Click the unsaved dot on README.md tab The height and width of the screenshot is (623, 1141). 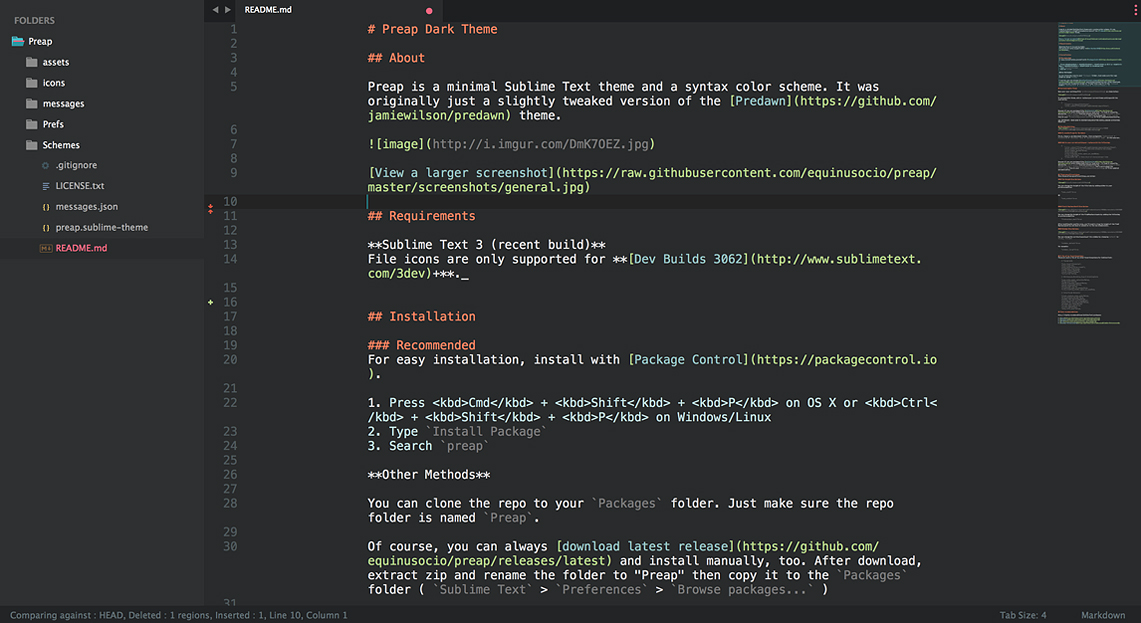click(x=429, y=11)
